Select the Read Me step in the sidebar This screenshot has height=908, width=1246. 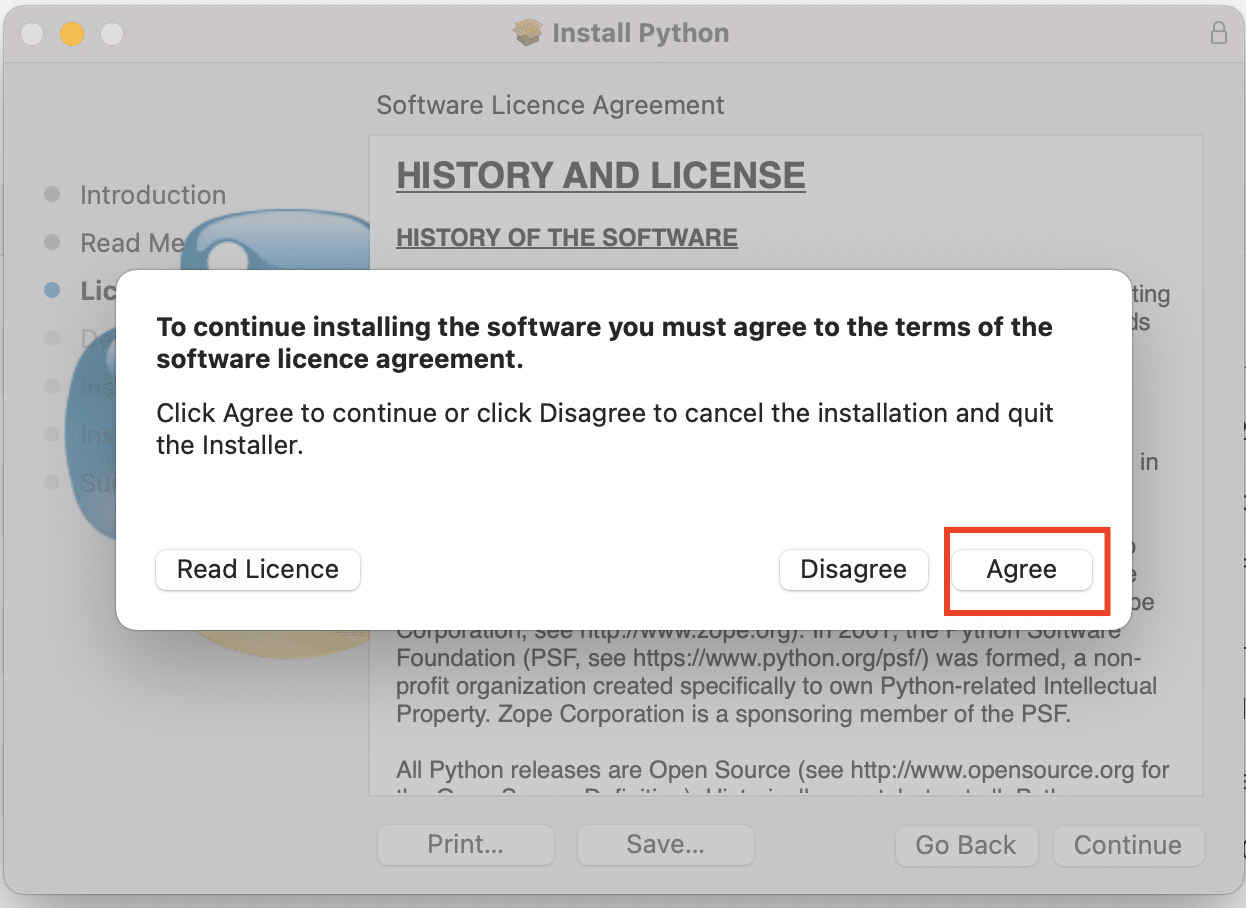click(133, 243)
